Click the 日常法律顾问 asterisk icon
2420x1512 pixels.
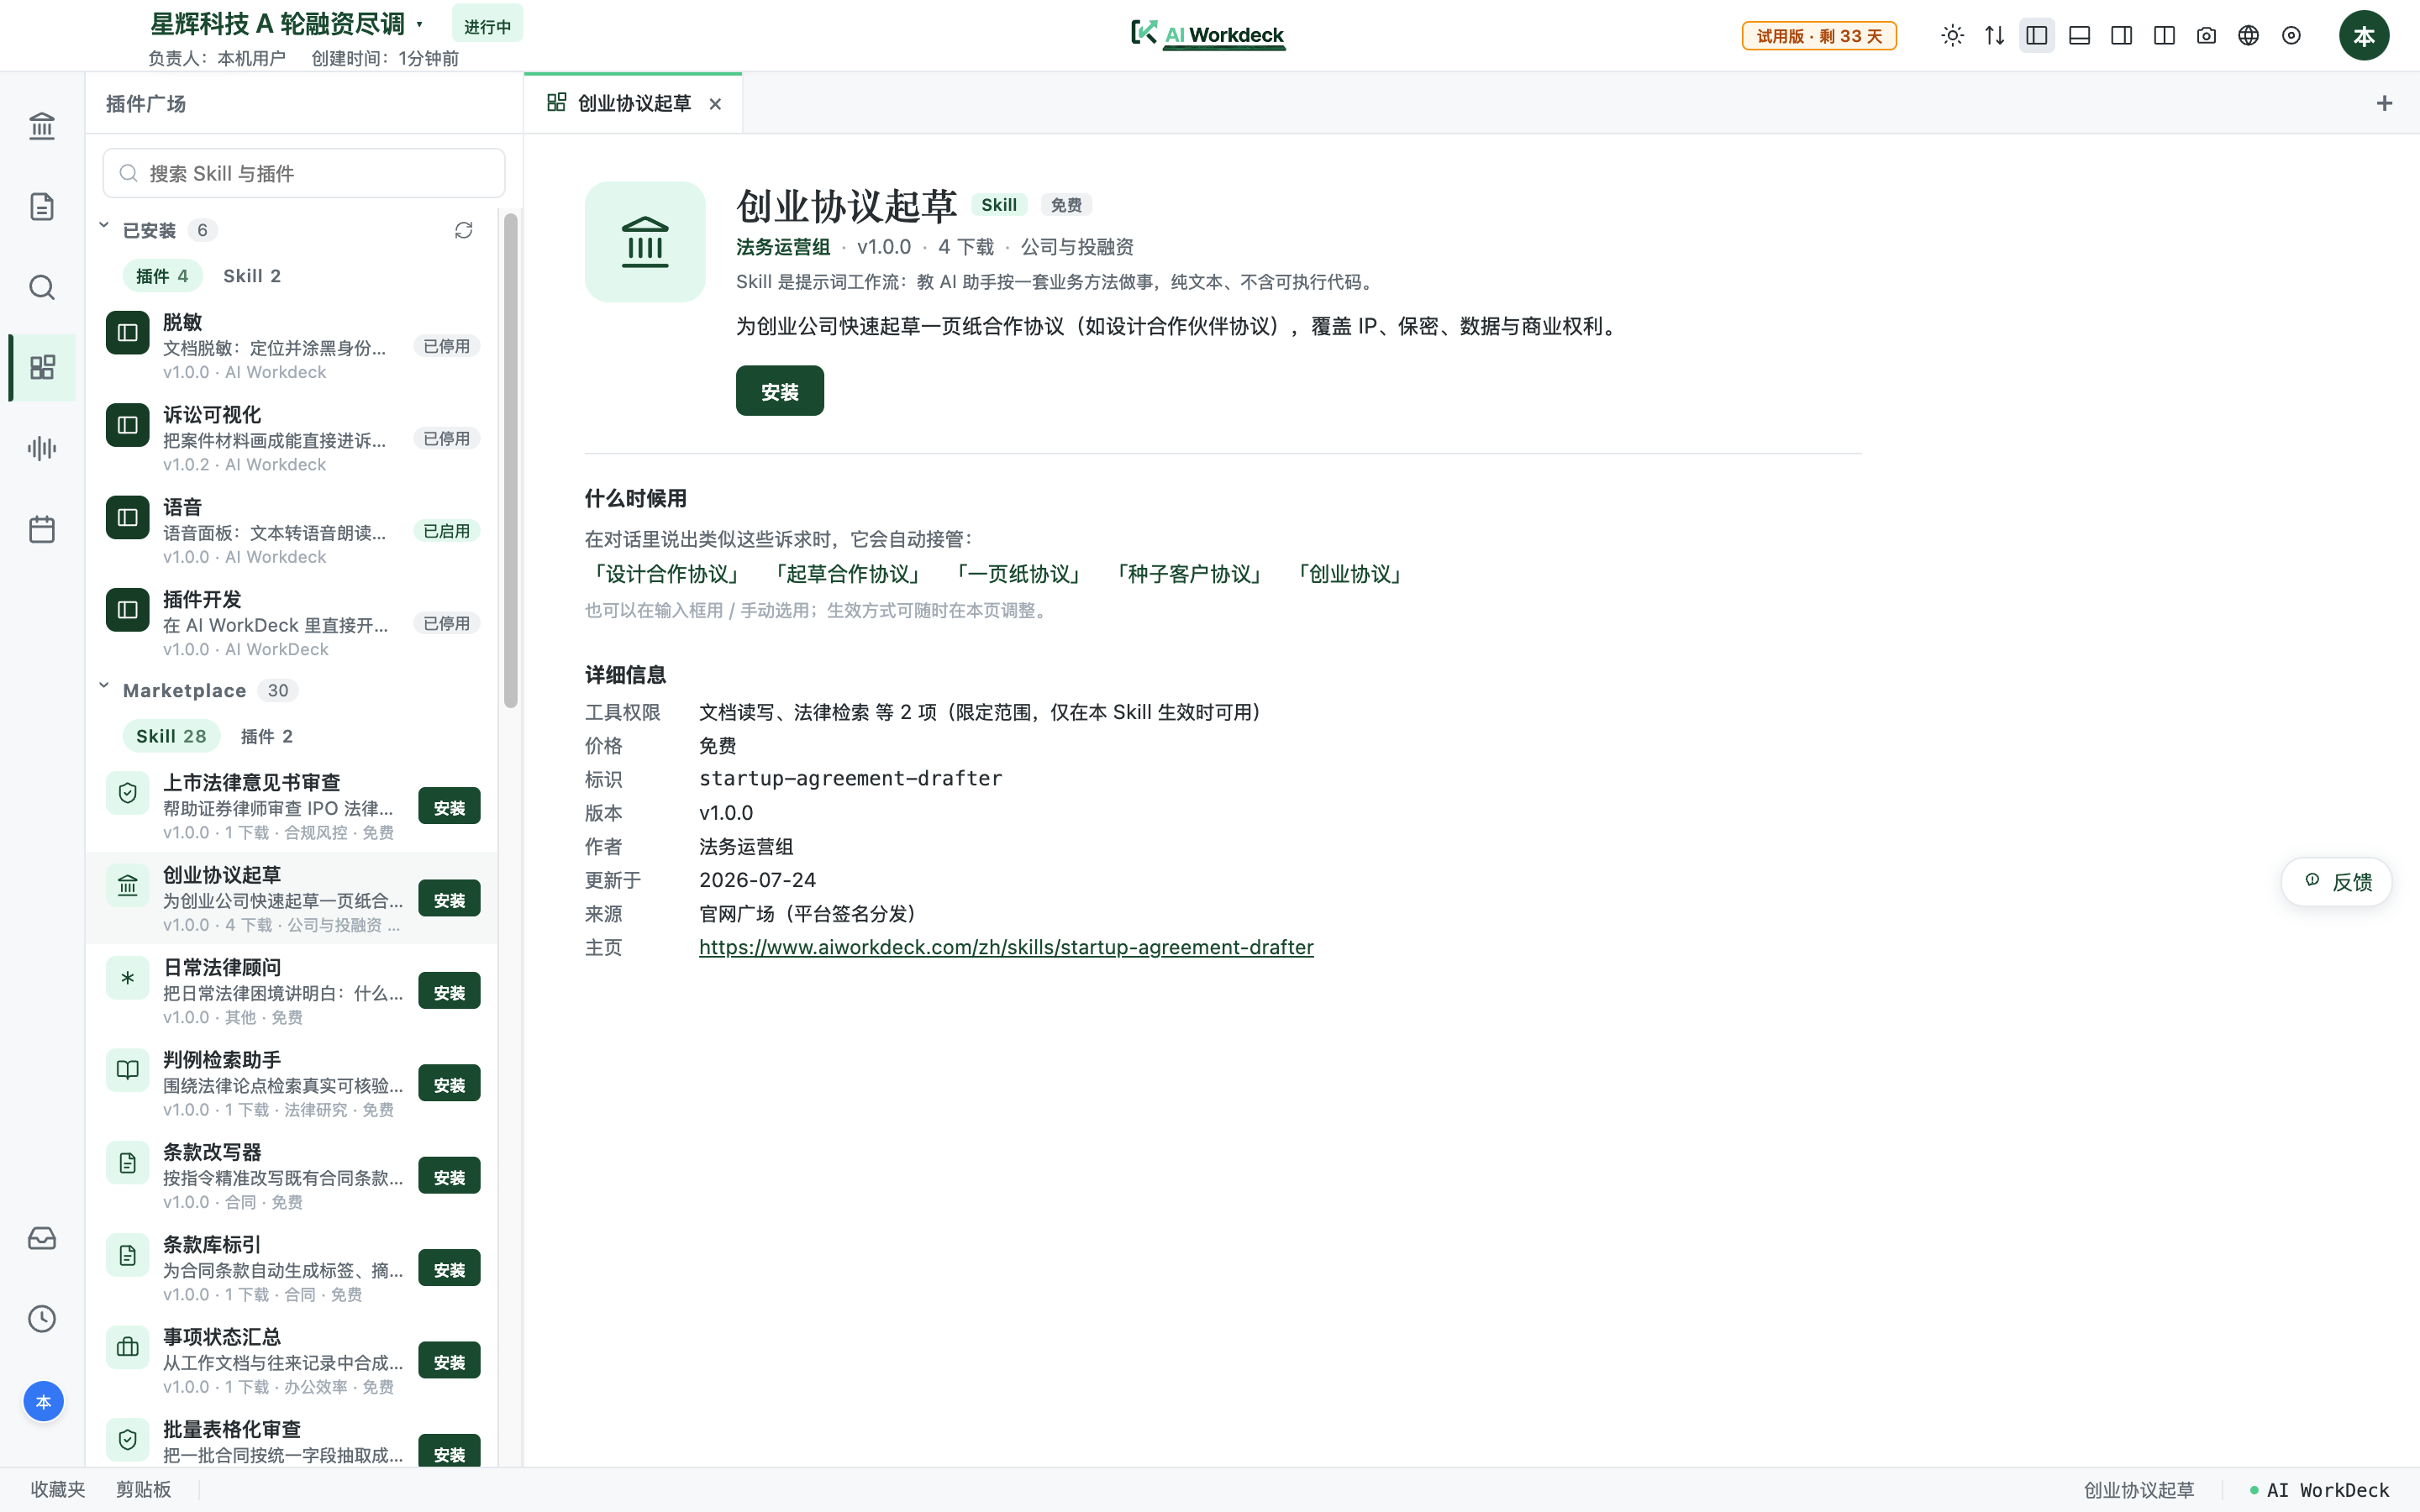127,978
